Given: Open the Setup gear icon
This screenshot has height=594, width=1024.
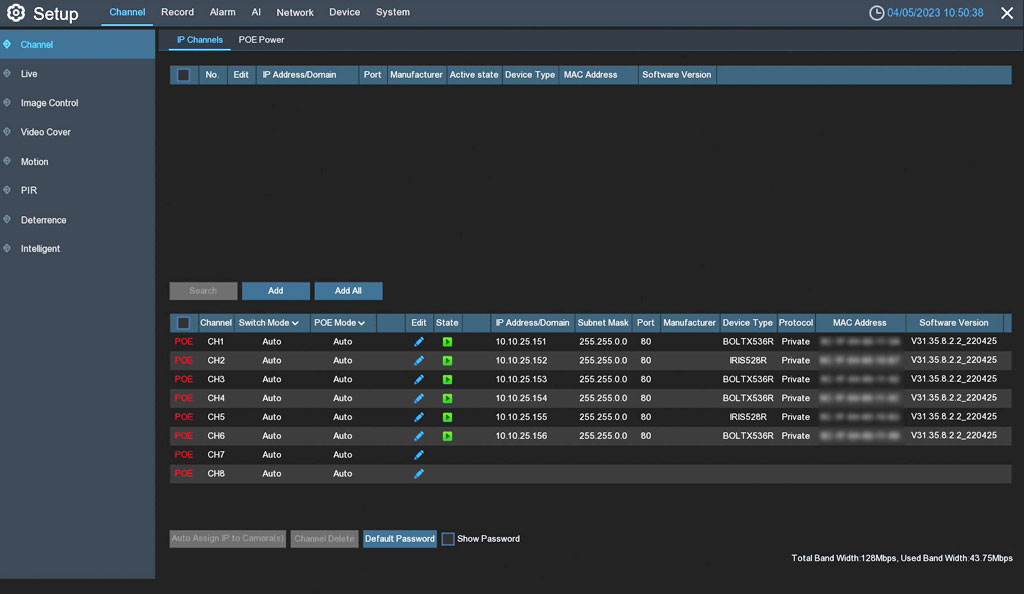Looking at the screenshot, I should 14,12.
